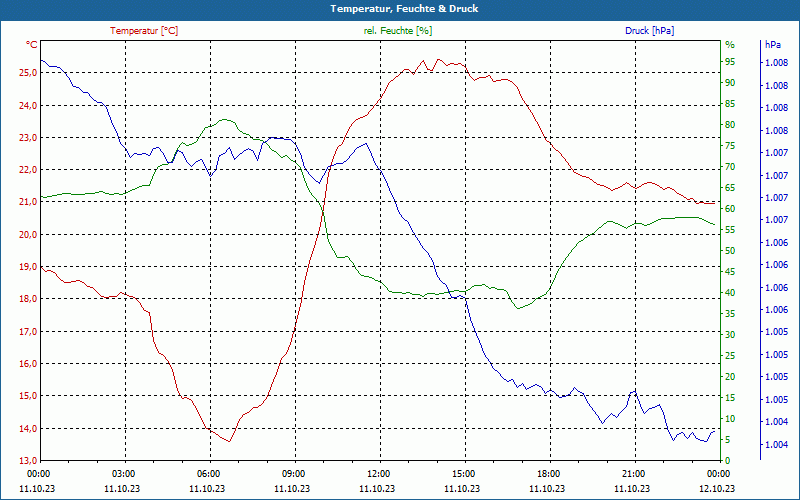This screenshot has width=800, height=500.
Task: Click the '17,0' temperature axis value
Action: pos(28,332)
